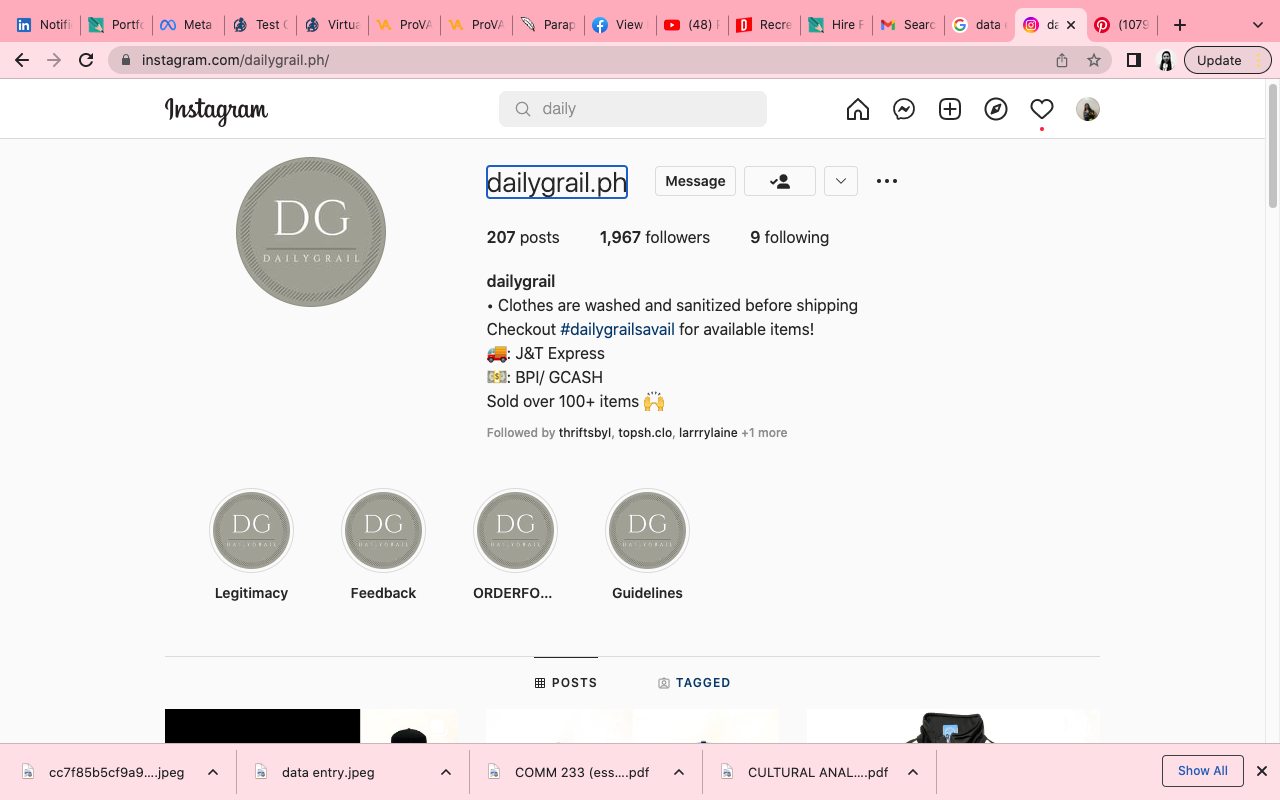View the 9 following list
The image size is (1280, 800).
click(x=789, y=237)
